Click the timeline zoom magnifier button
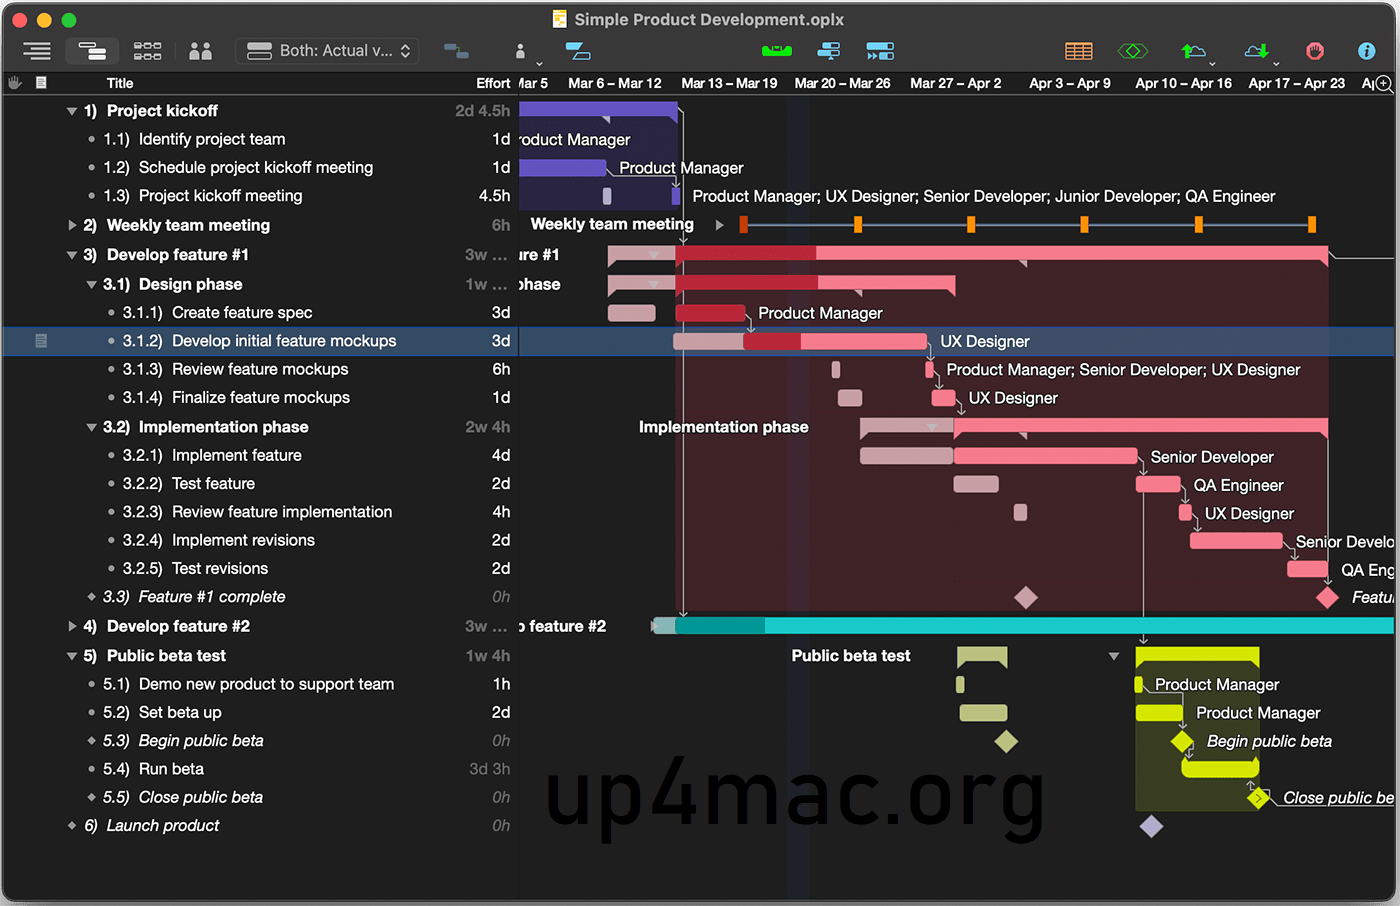Screen dimensions: 1400x906 coord(1381,84)
